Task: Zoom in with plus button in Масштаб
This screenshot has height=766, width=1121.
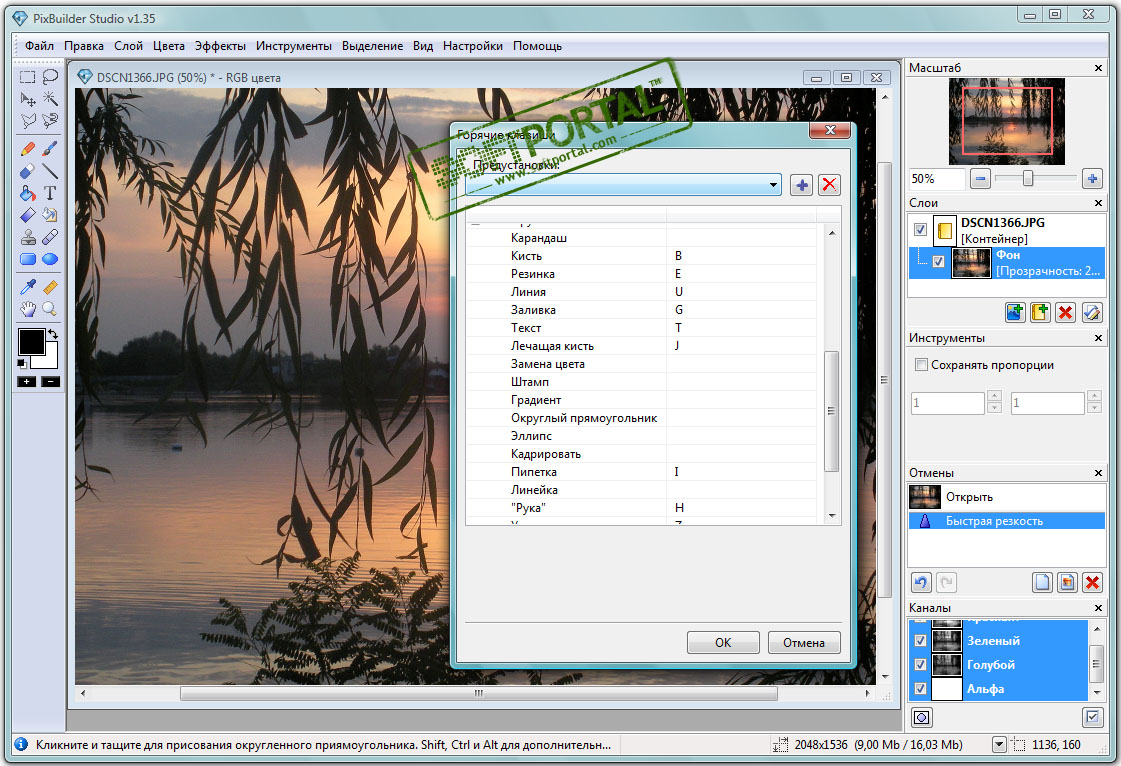Action: 1092,179
